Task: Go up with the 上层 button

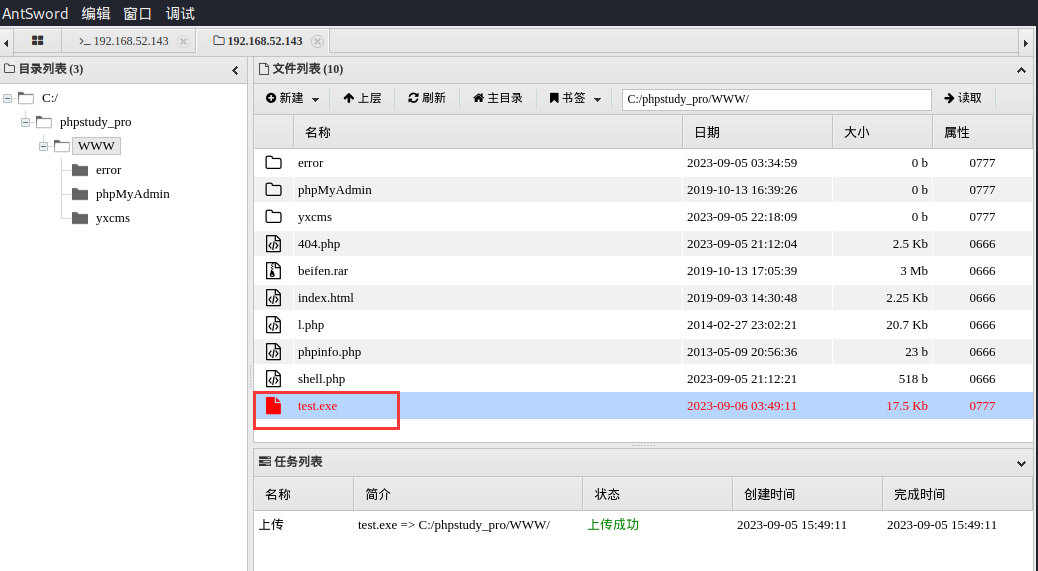Action: [x=362, y=98]
